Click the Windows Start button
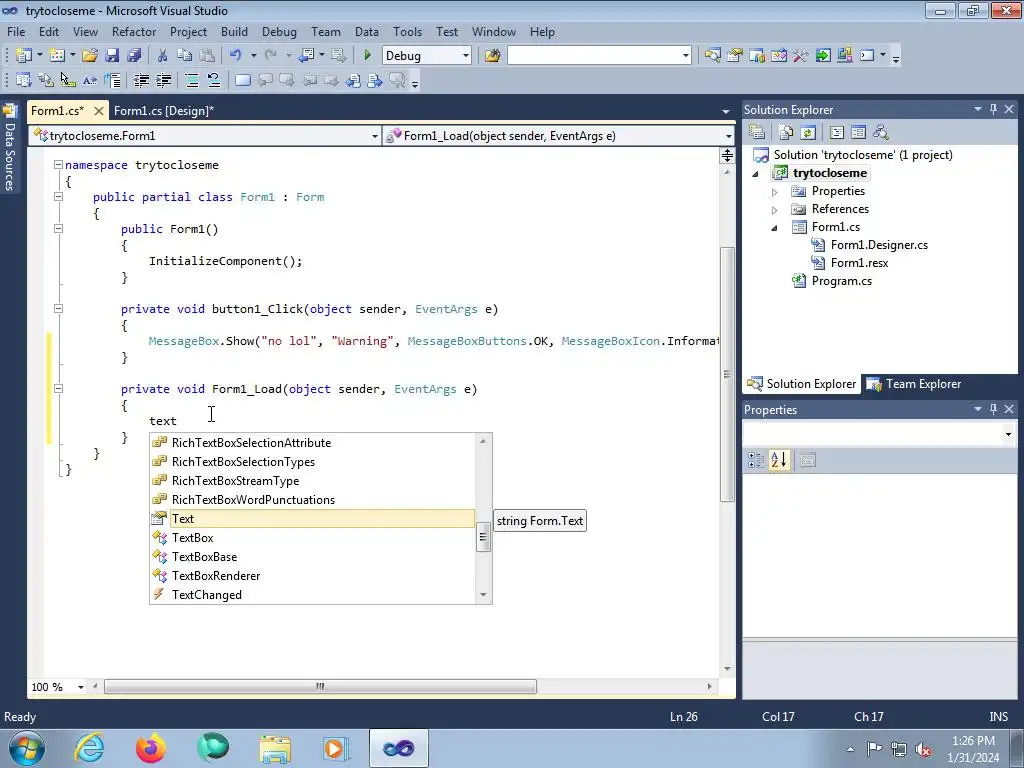This screenshot has width=1024, height=768. (x=27, y=748)
